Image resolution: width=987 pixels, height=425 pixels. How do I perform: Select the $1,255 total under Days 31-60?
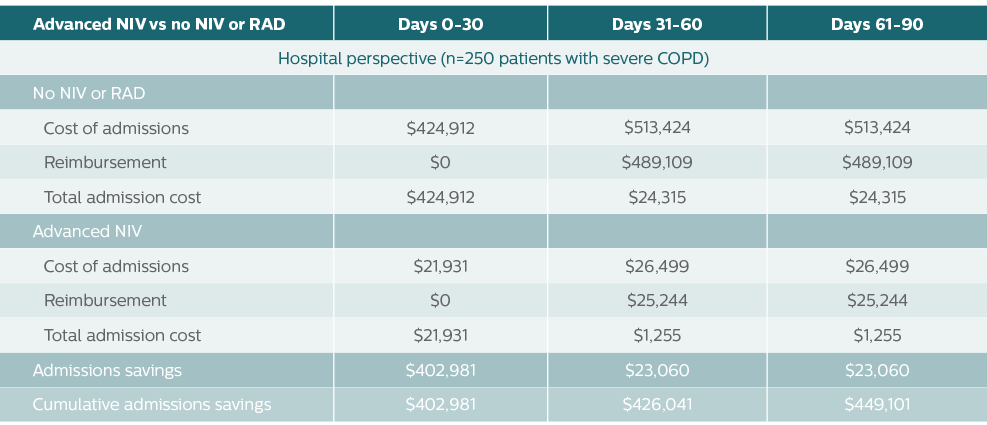pos(657,335)
